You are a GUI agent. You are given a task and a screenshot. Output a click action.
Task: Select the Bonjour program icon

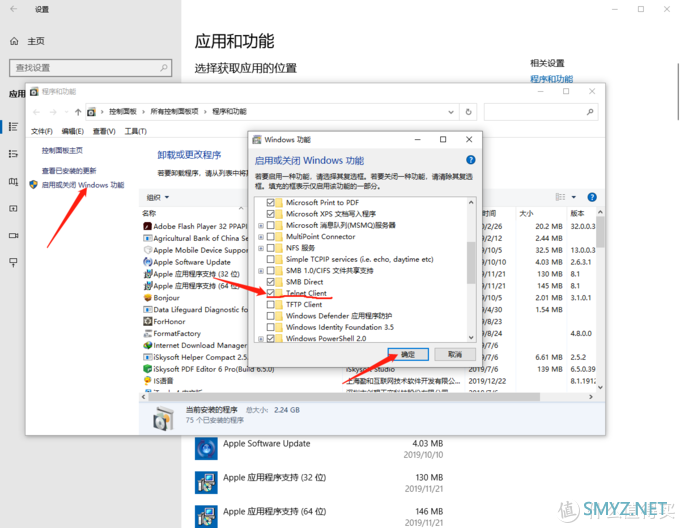pos(147,298)
